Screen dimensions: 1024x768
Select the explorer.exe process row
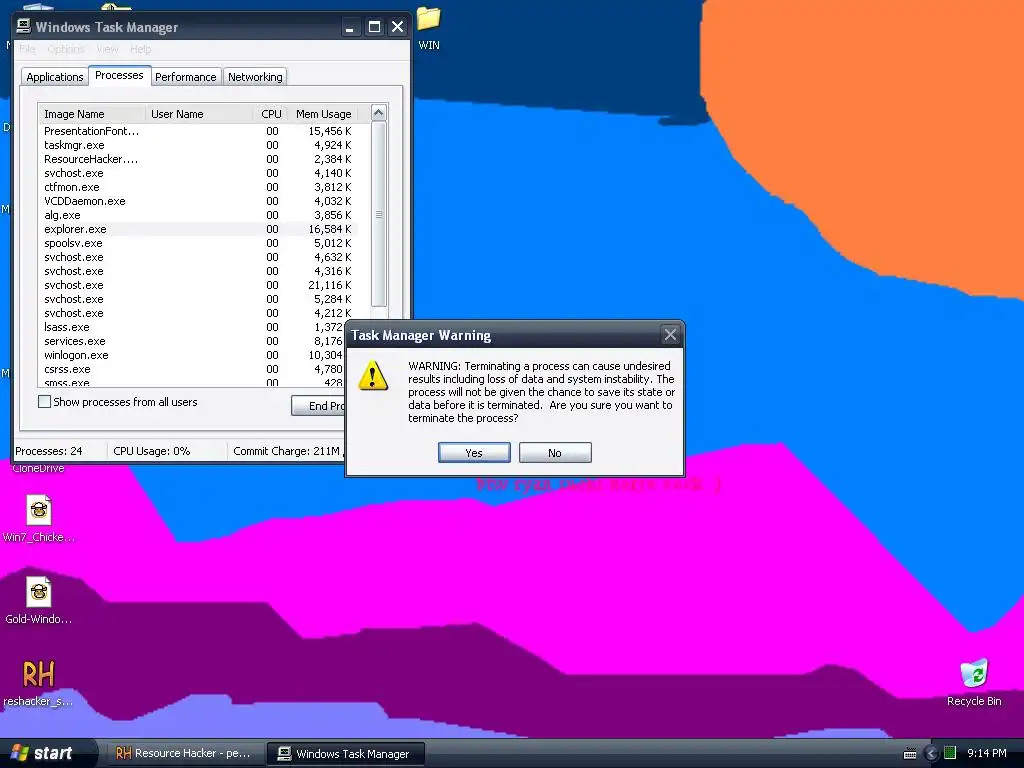coord(198,229)
